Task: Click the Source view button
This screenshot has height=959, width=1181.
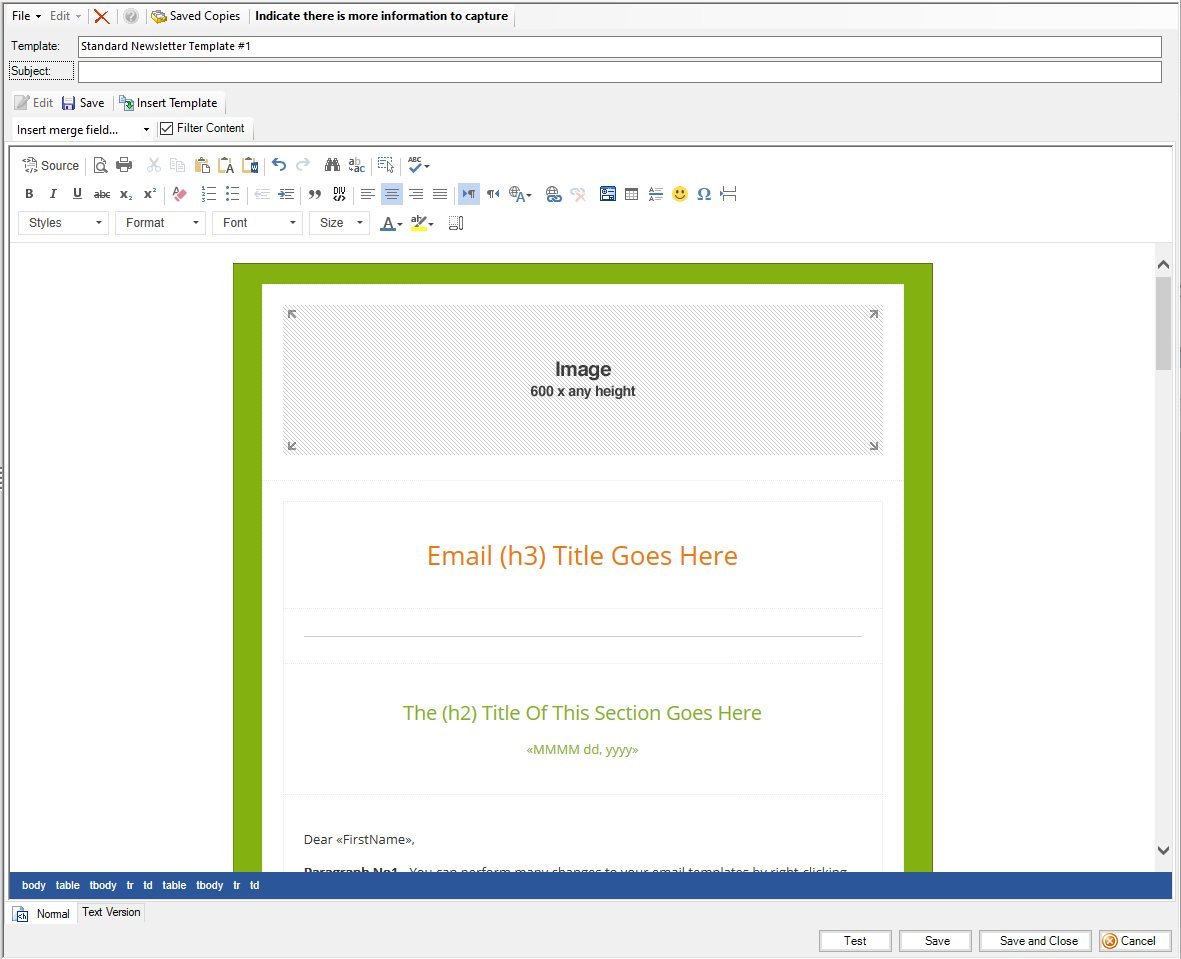Action: (x=51, y=166)
